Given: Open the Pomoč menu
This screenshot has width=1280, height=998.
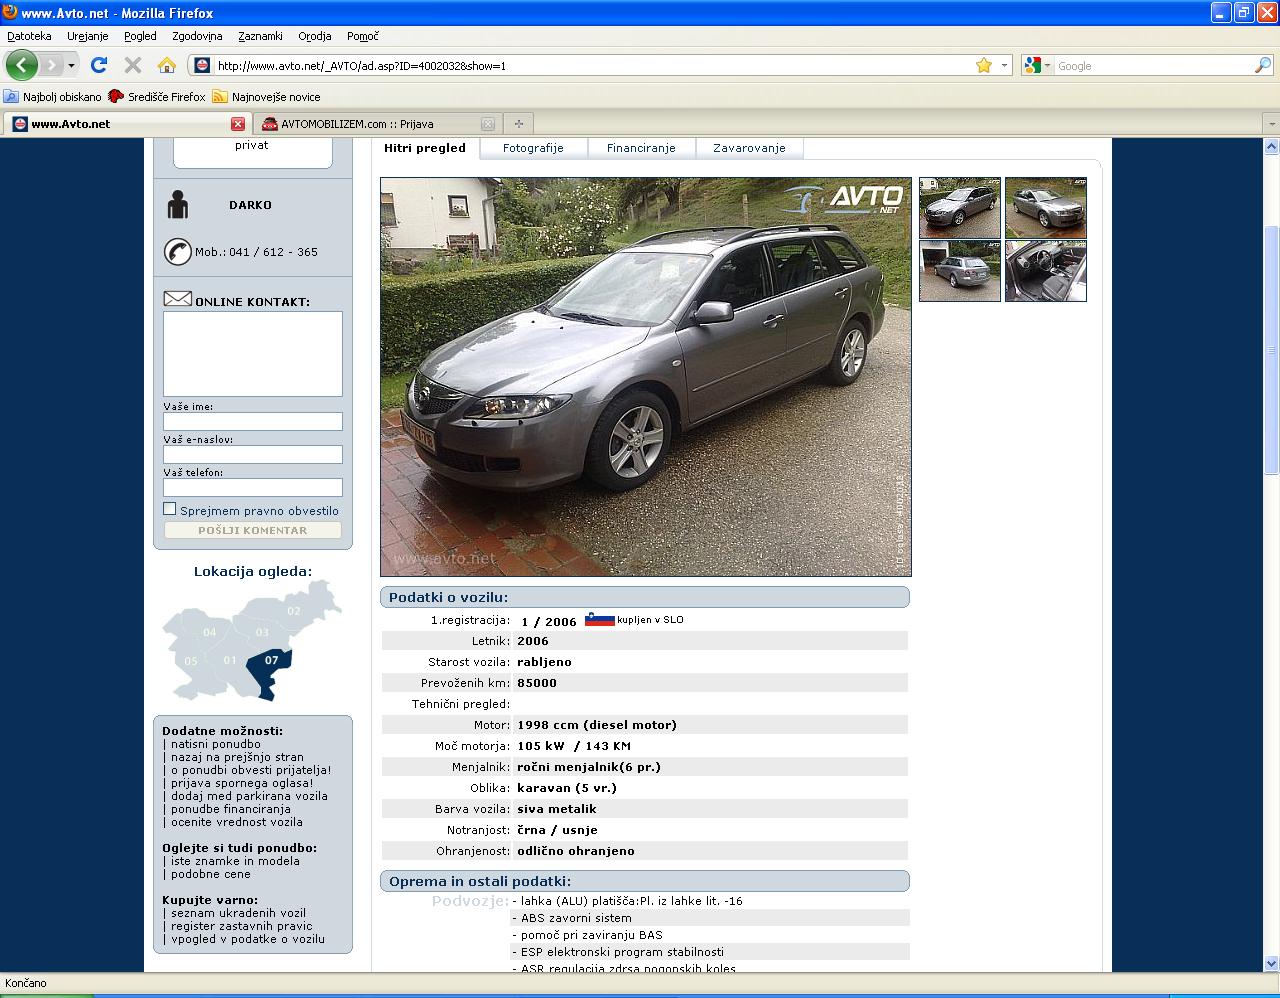Looking at the screenshot, I should [x=362, y=36].
